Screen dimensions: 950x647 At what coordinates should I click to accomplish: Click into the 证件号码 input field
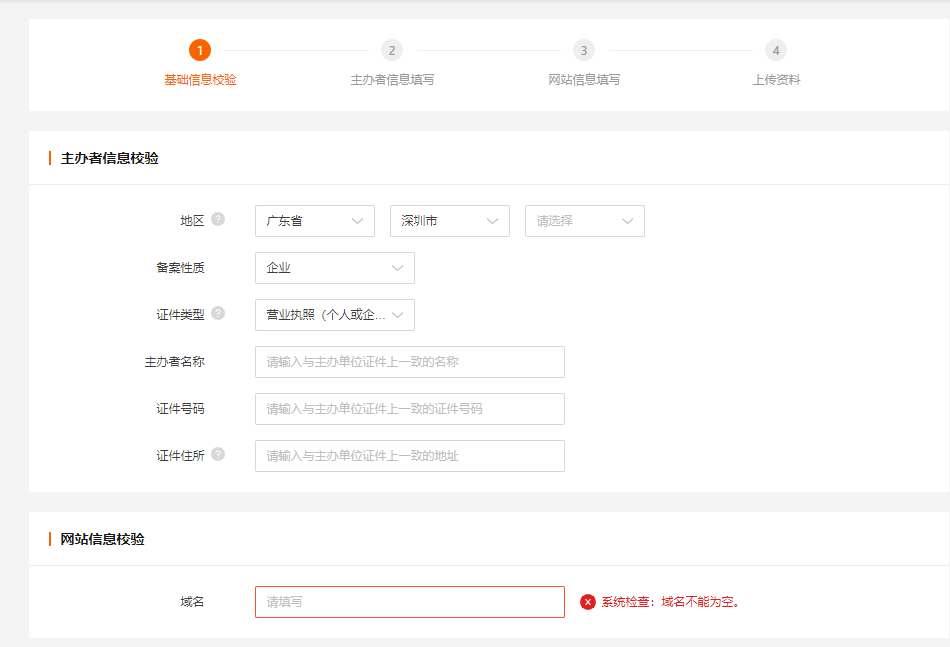[x=409, y=409]
